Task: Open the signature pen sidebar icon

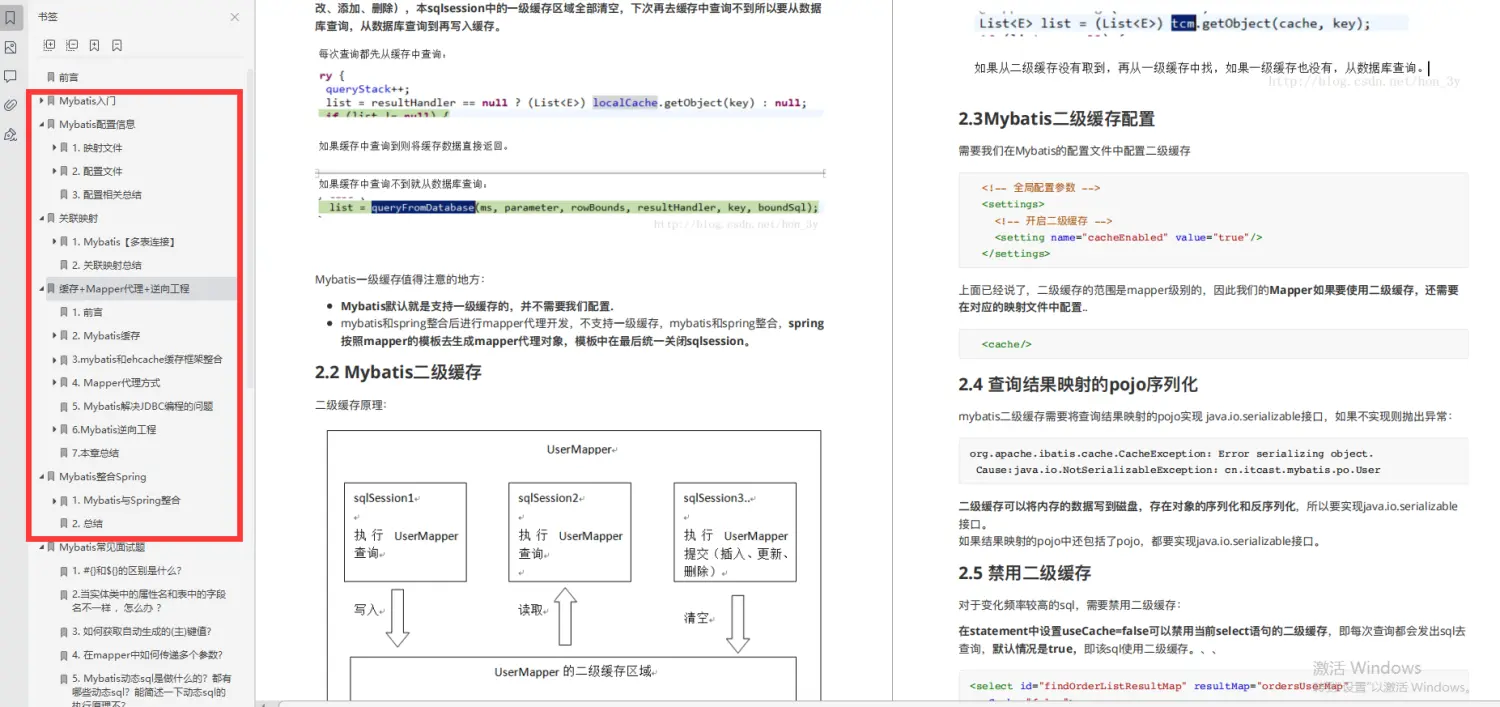Action: (10, 134)
